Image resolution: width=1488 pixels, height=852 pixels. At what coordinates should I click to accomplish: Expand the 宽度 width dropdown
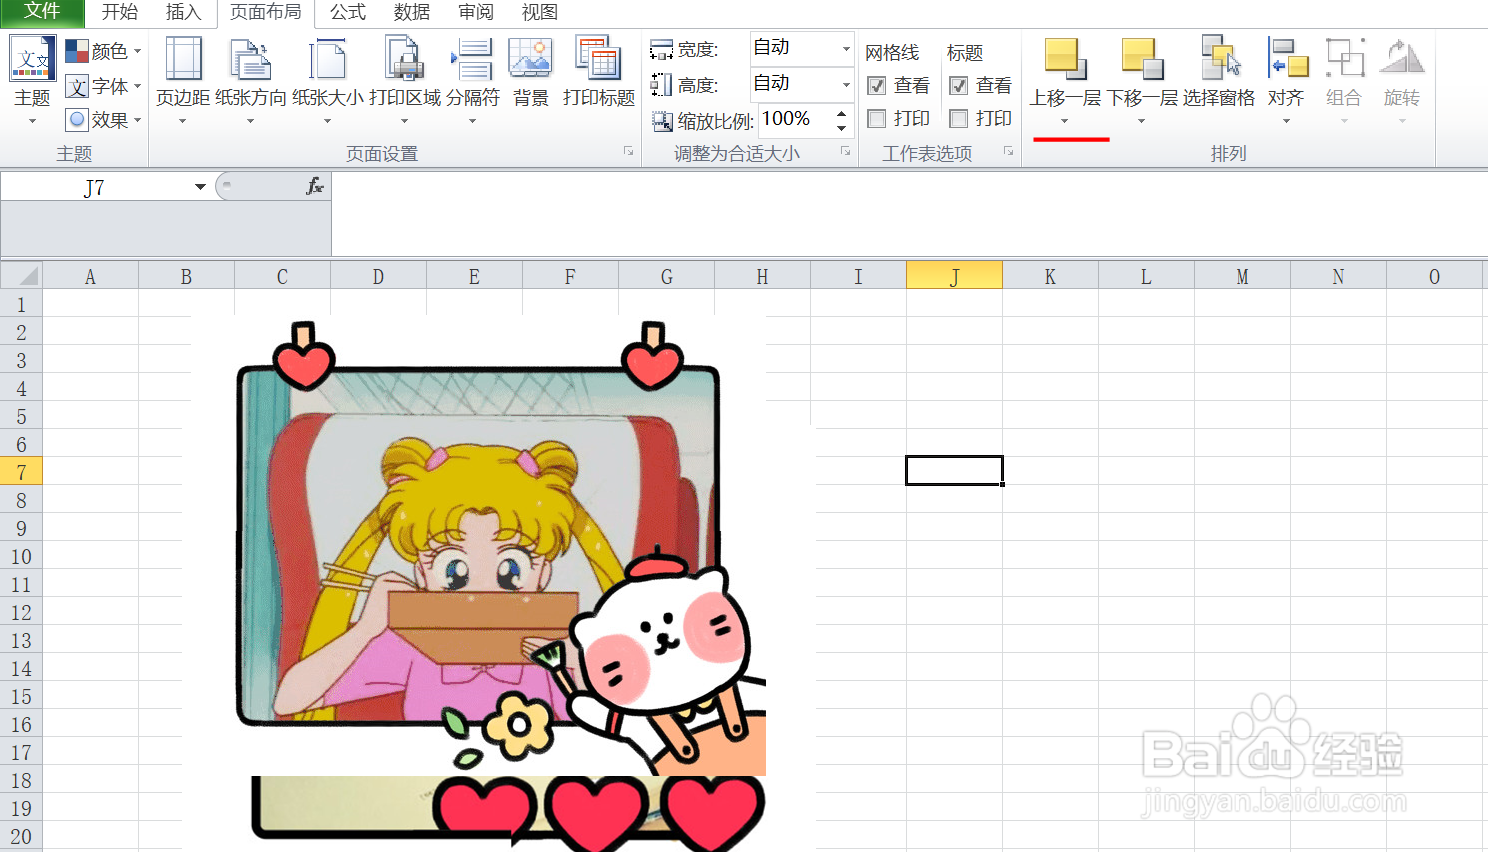(x=846, y=48)
